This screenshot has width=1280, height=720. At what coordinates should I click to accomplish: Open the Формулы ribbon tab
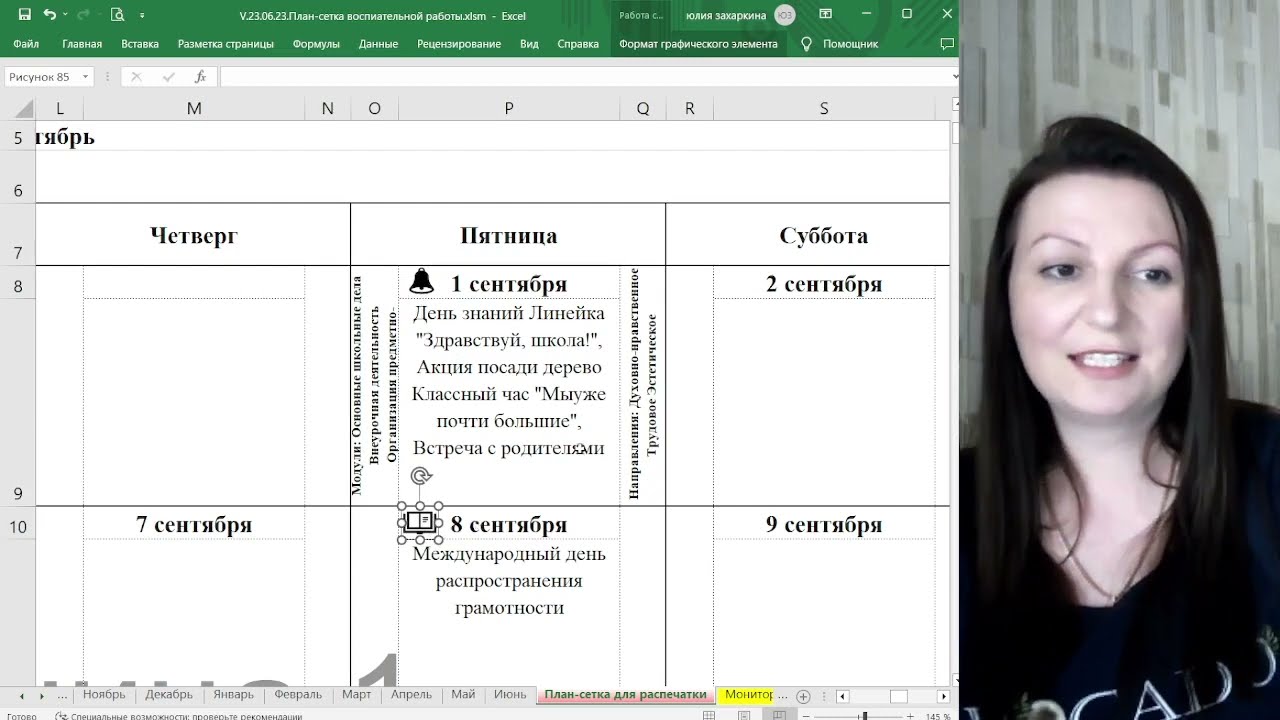tap(316, 44)
